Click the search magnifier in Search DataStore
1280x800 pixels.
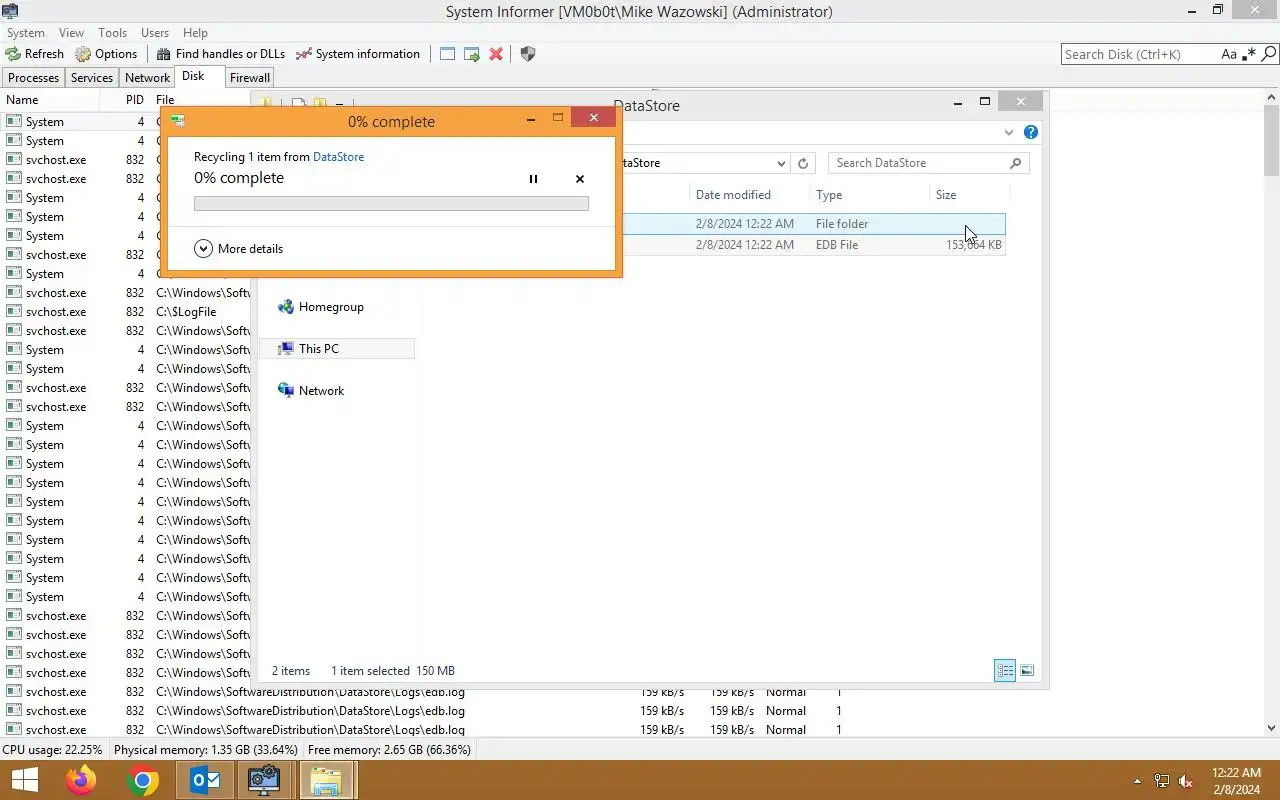(1015, 163)
